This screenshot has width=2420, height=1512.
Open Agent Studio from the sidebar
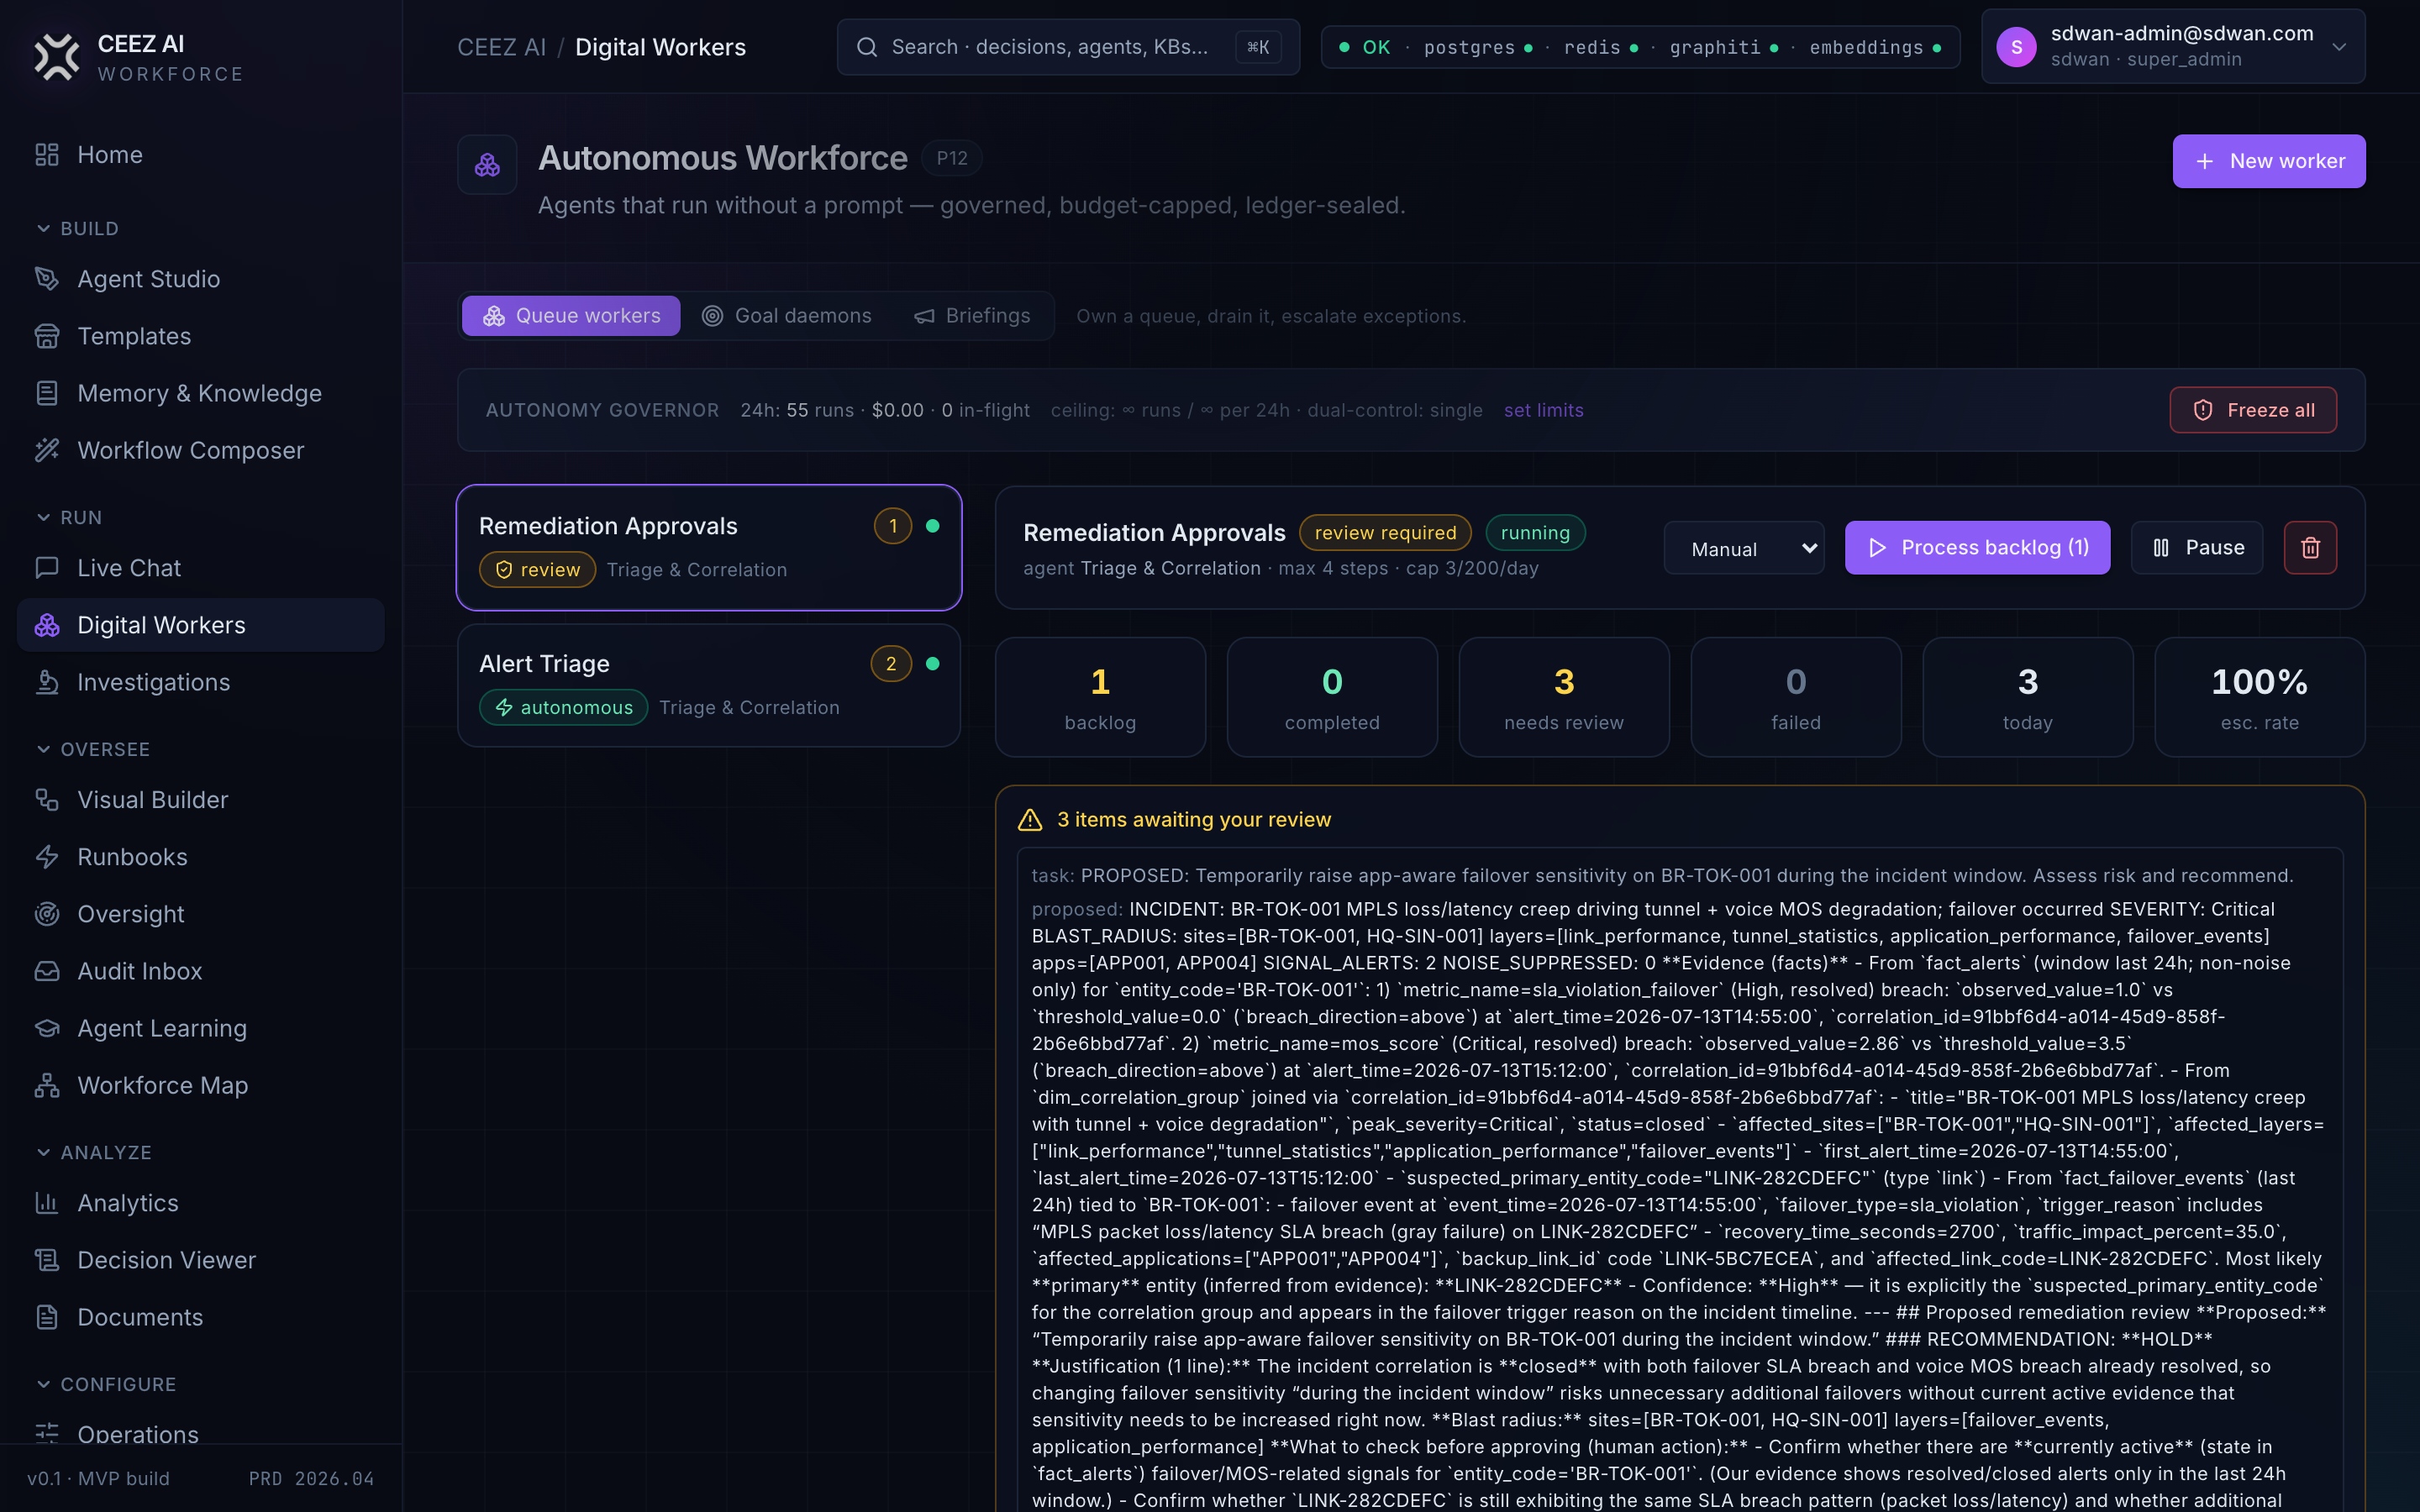coord(200,279)
